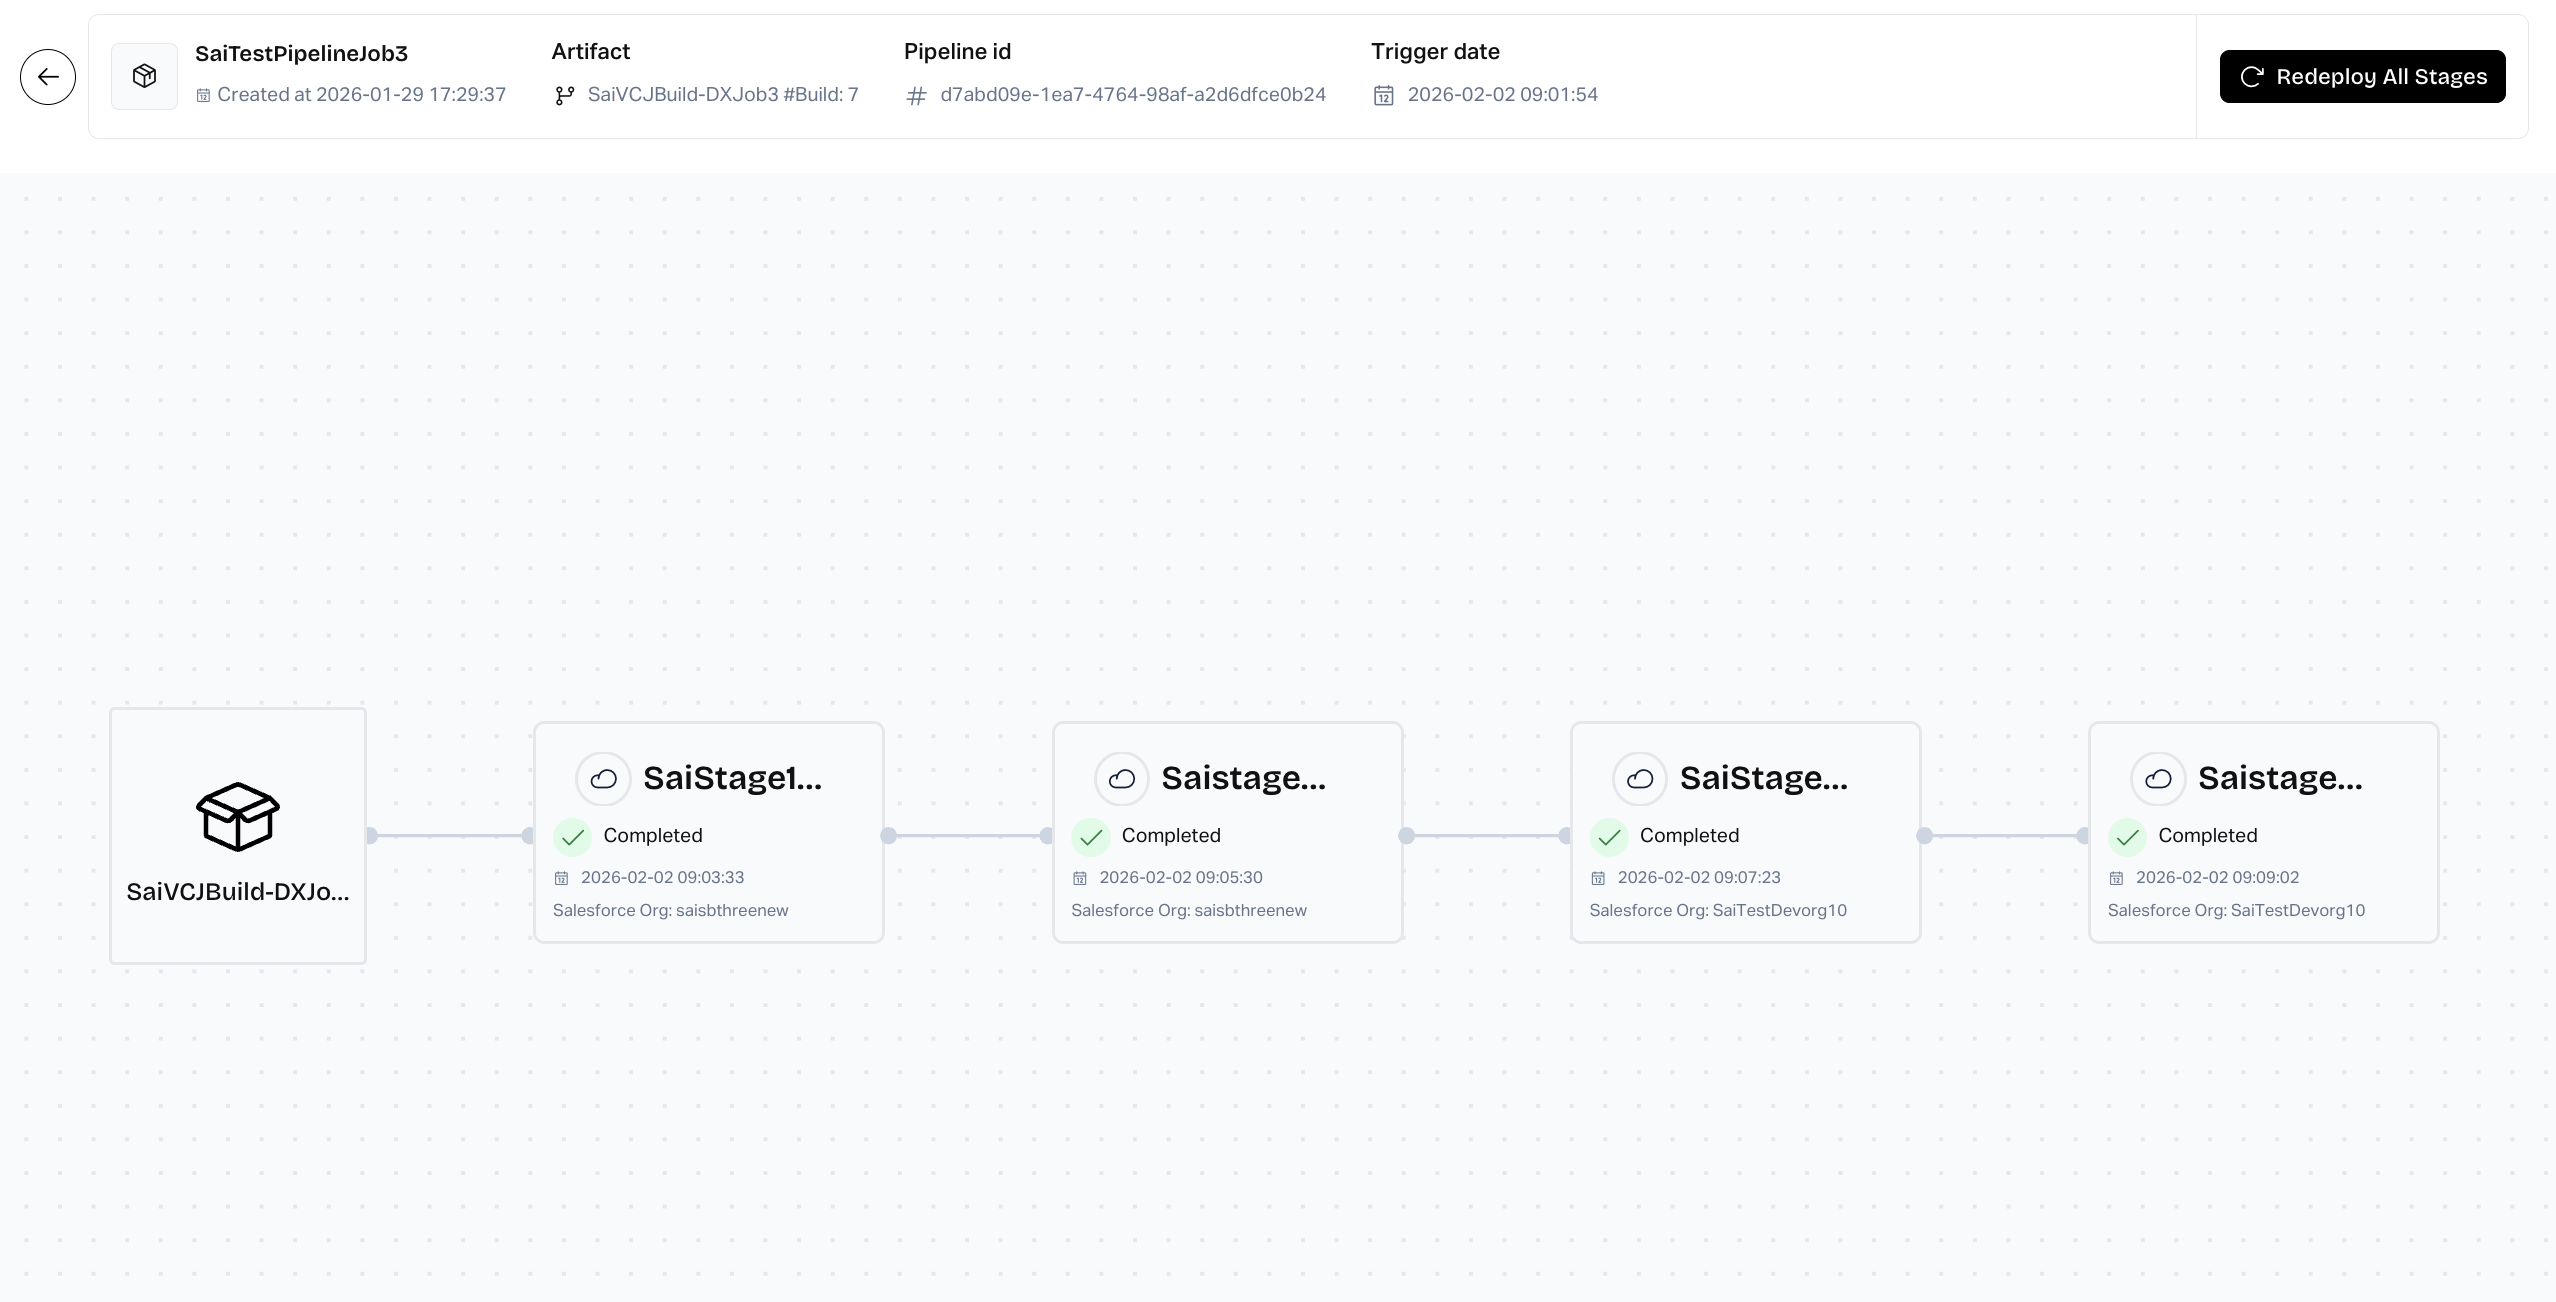This screenshot has width=2556, height=1302.
Task: Click pipeline id d7abd09e text
Action: point(1132,95)
